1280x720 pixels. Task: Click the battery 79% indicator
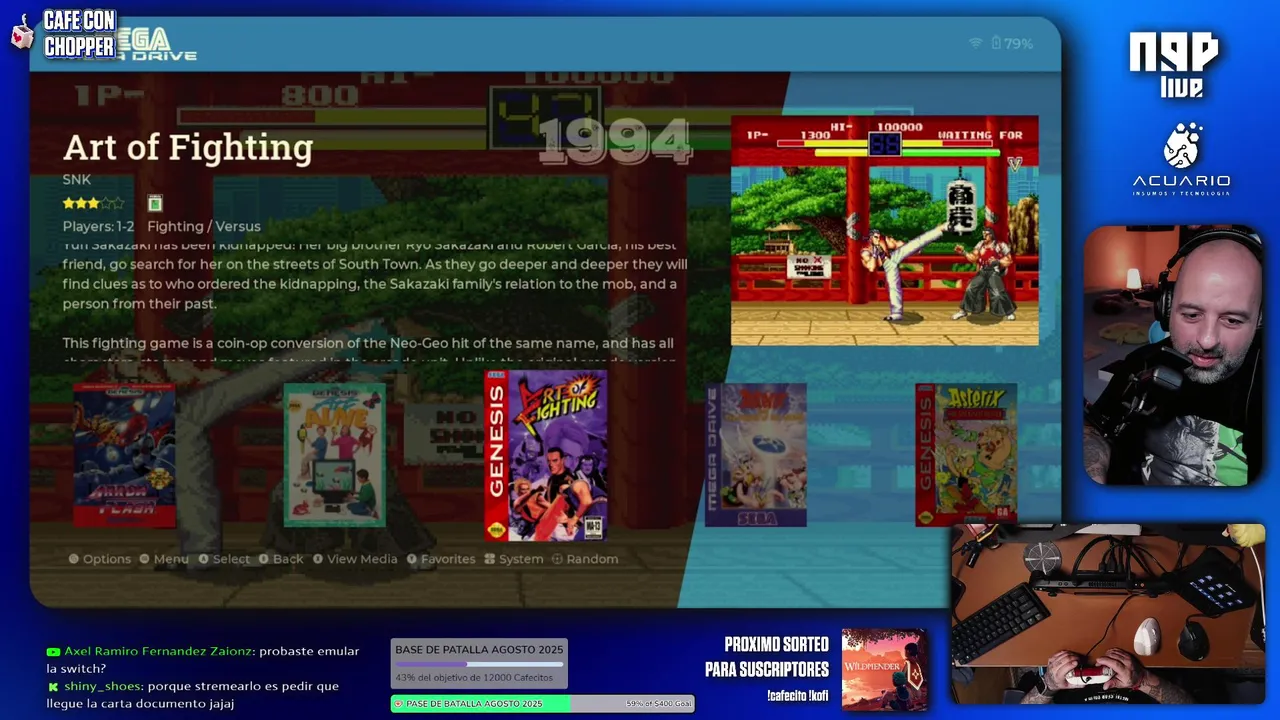tap(1012, 43)
